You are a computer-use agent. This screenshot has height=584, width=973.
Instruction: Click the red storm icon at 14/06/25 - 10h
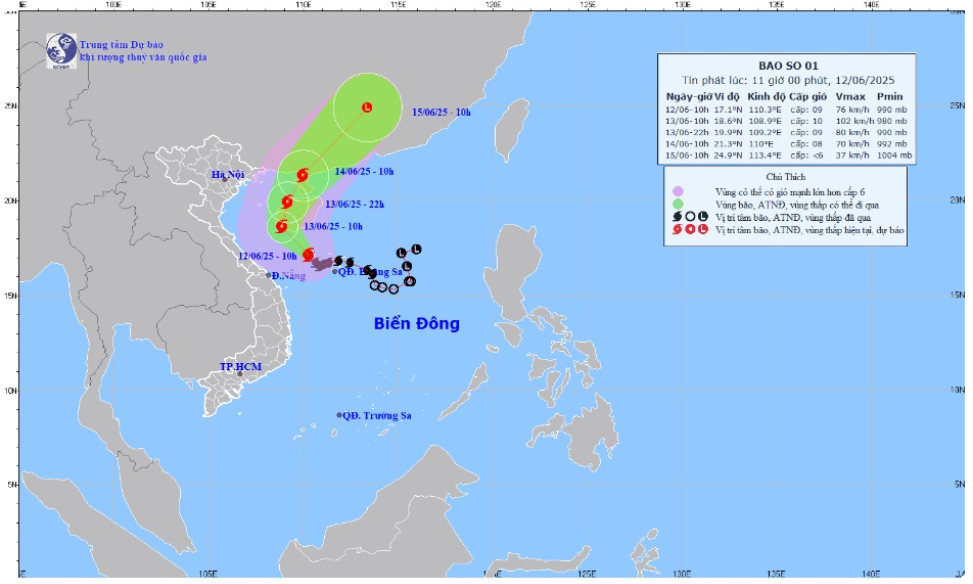point(302,175)
